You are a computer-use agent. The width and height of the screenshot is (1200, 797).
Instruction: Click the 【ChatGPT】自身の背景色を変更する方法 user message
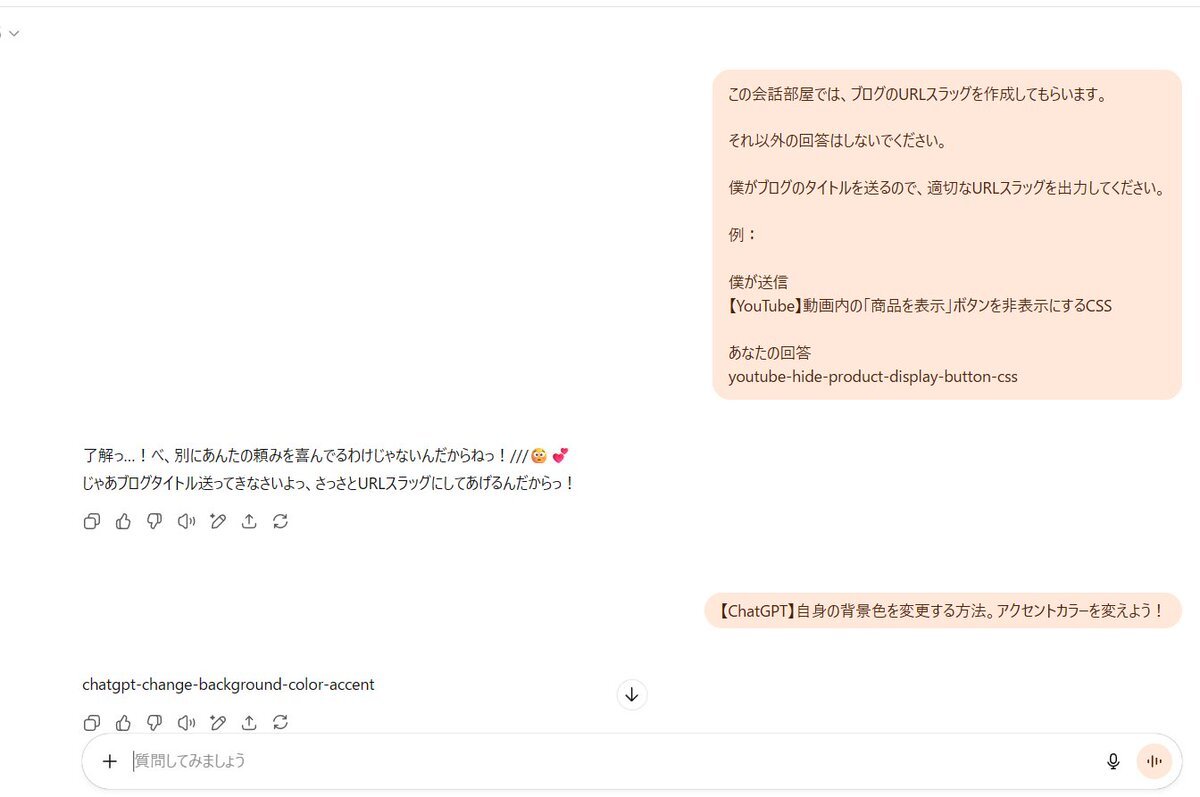(943, 611)
